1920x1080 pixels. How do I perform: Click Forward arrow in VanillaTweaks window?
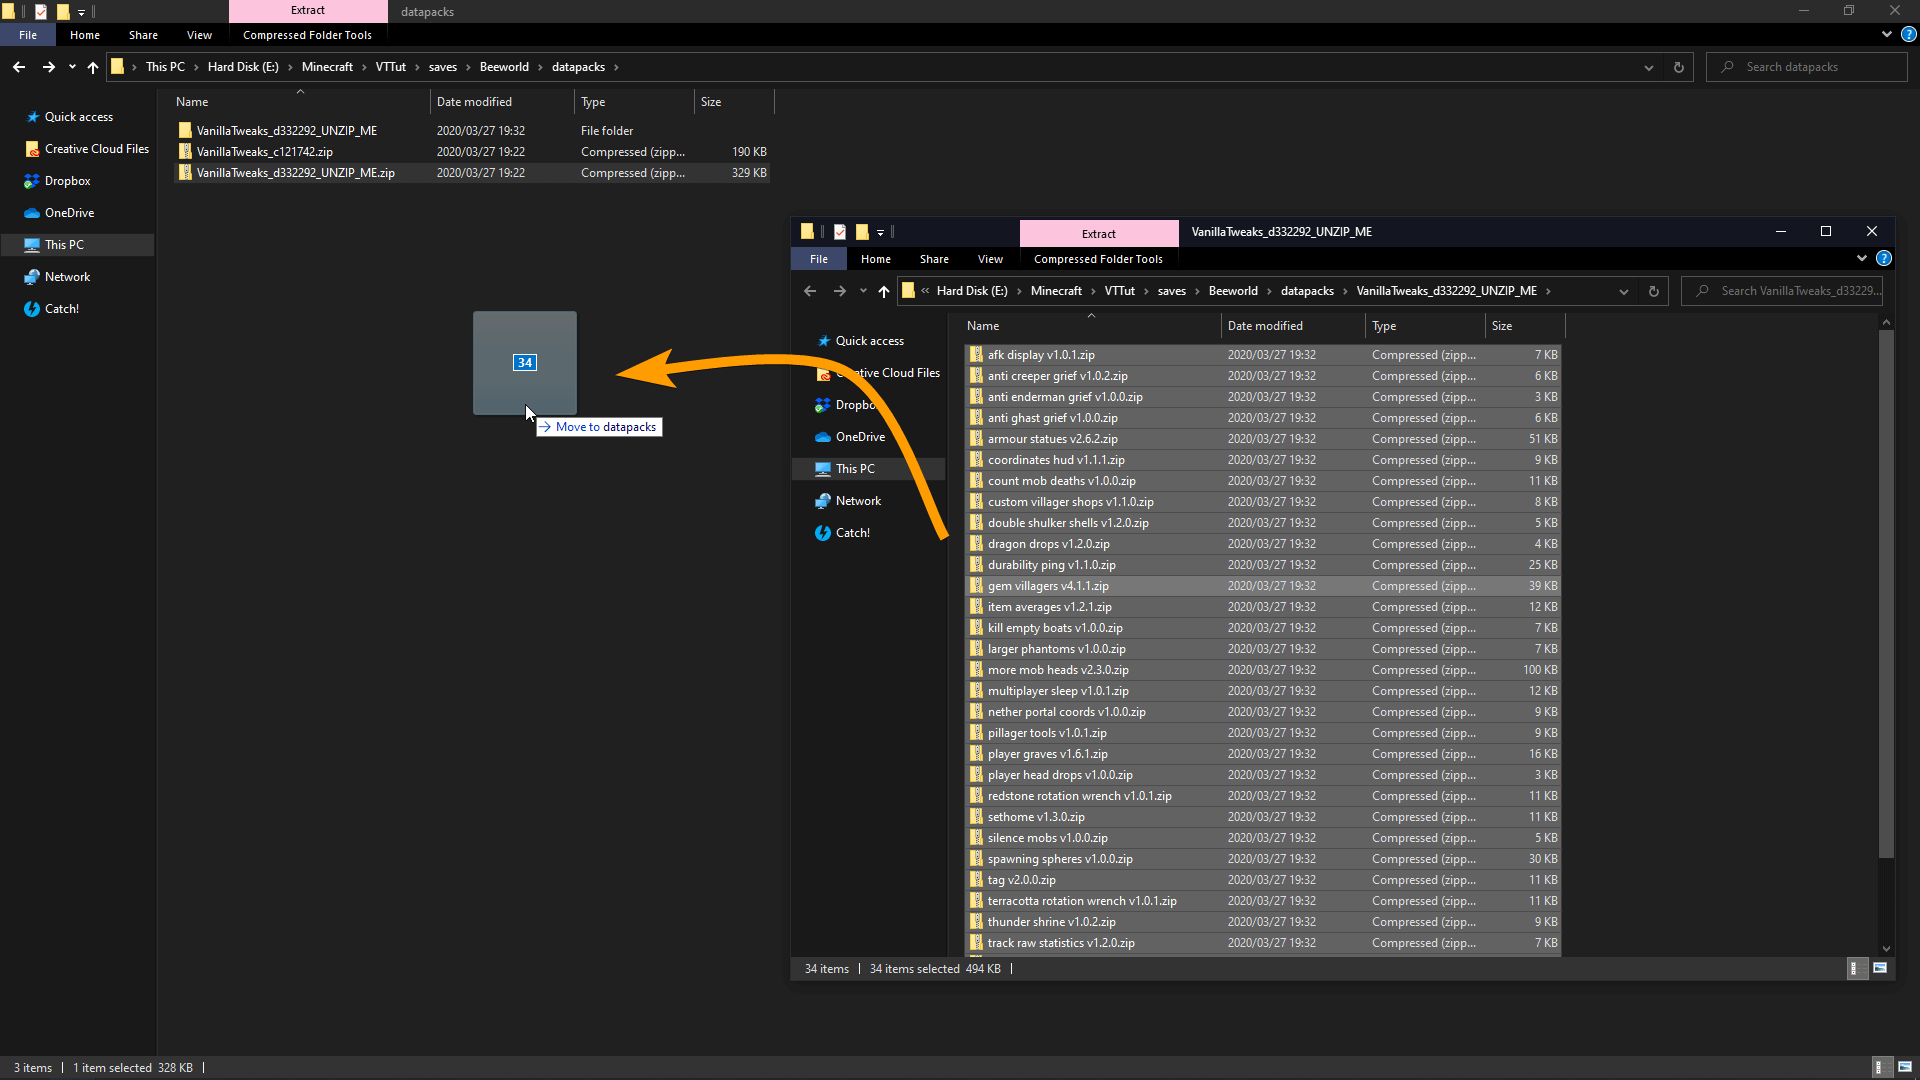pyautogui.click(x=839, y=291)
